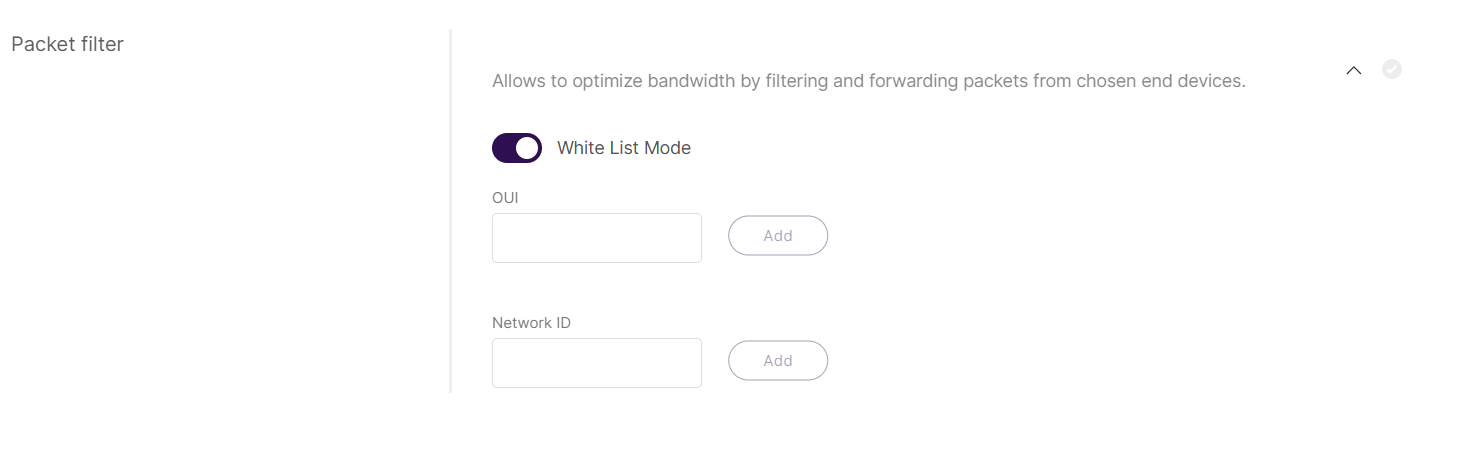
Task: Focus the Network ID input field
Action: pos(597,363)
